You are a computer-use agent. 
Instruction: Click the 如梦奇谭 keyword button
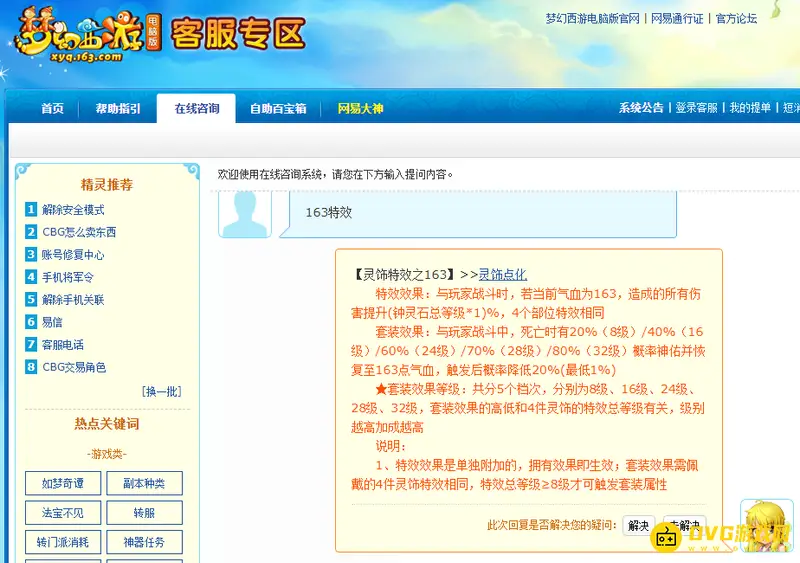point(63,483)
